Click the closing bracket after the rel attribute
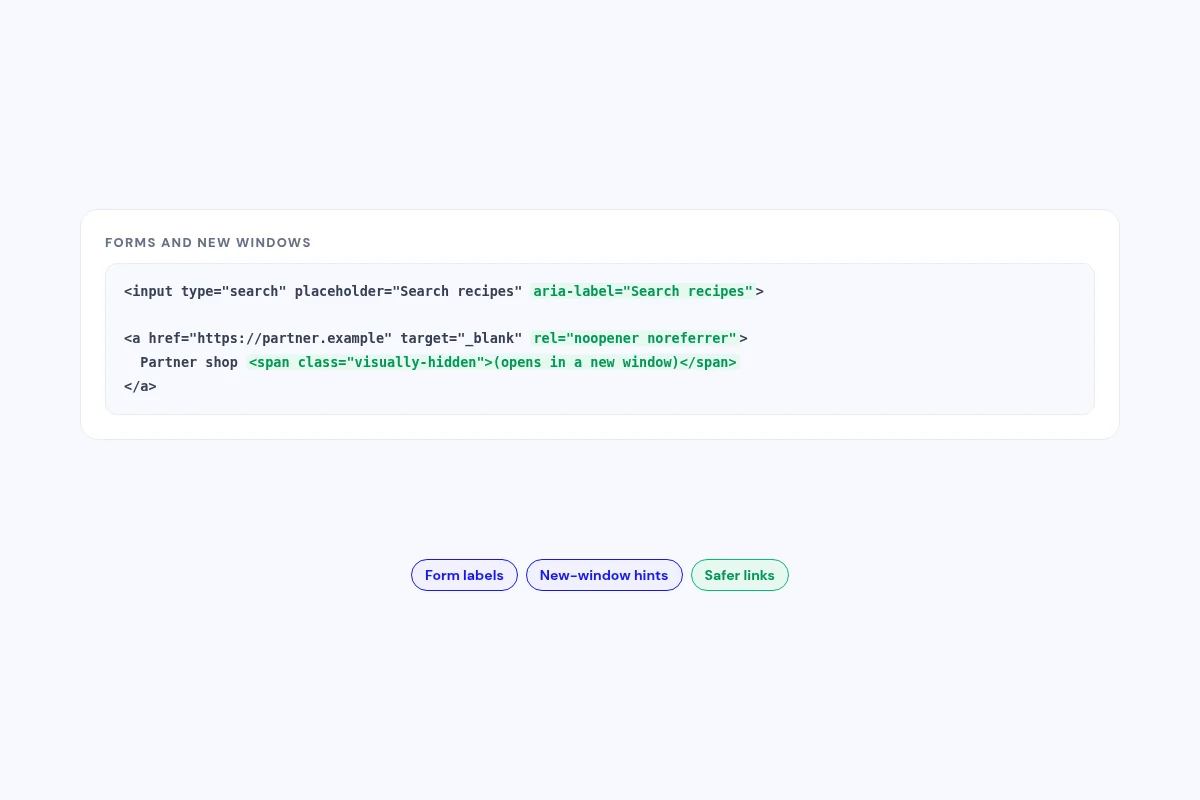Image resolution: width=1200 pixels, height=800 pixels. tap(744, 338)
